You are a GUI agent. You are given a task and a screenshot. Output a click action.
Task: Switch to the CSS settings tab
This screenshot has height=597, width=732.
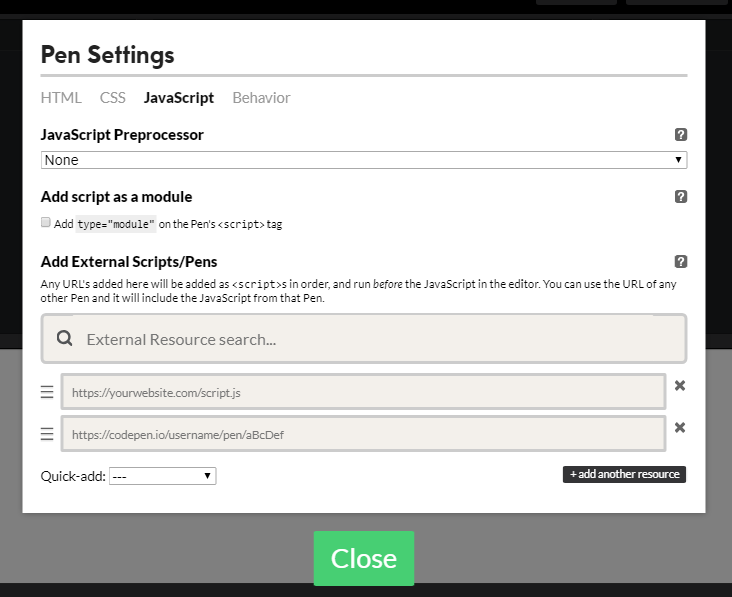point(113,98)
